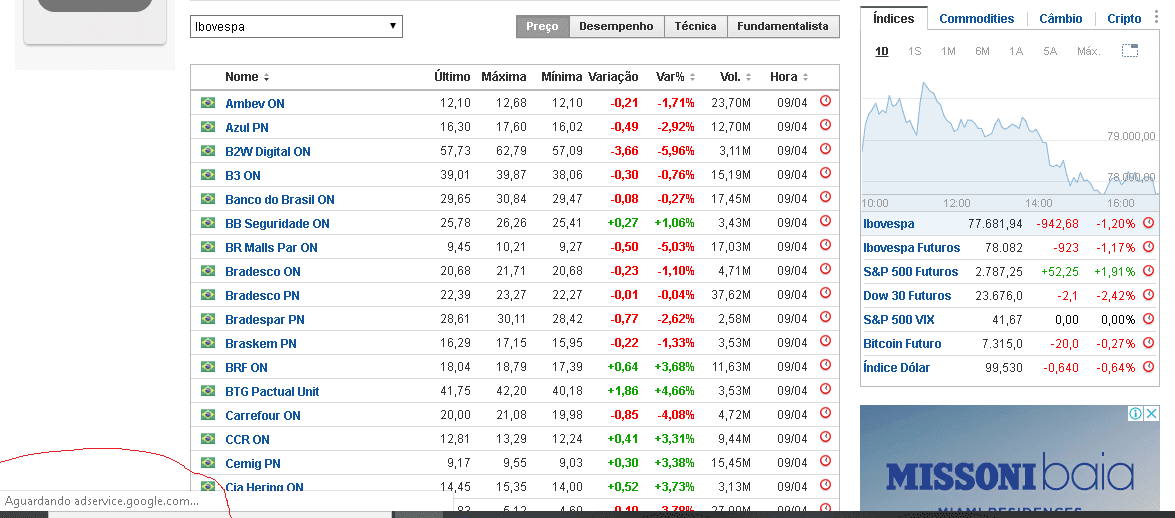1175x518 pixels.
Task: Click the clock icon in Bitcoin Futuro row
Action: click(1148, 343)
